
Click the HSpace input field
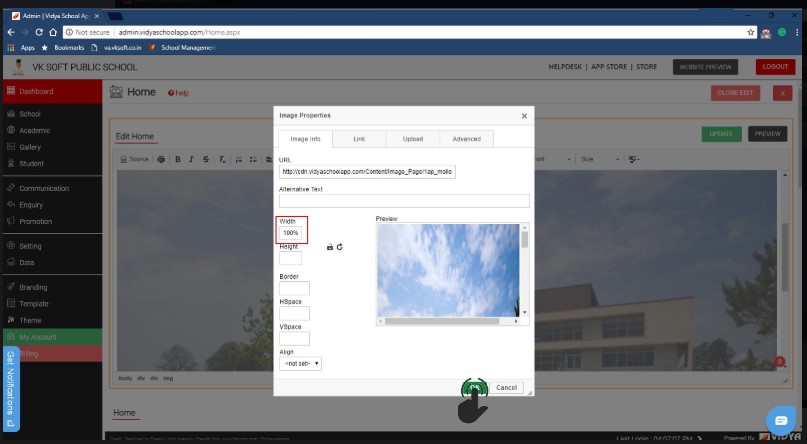294,313
